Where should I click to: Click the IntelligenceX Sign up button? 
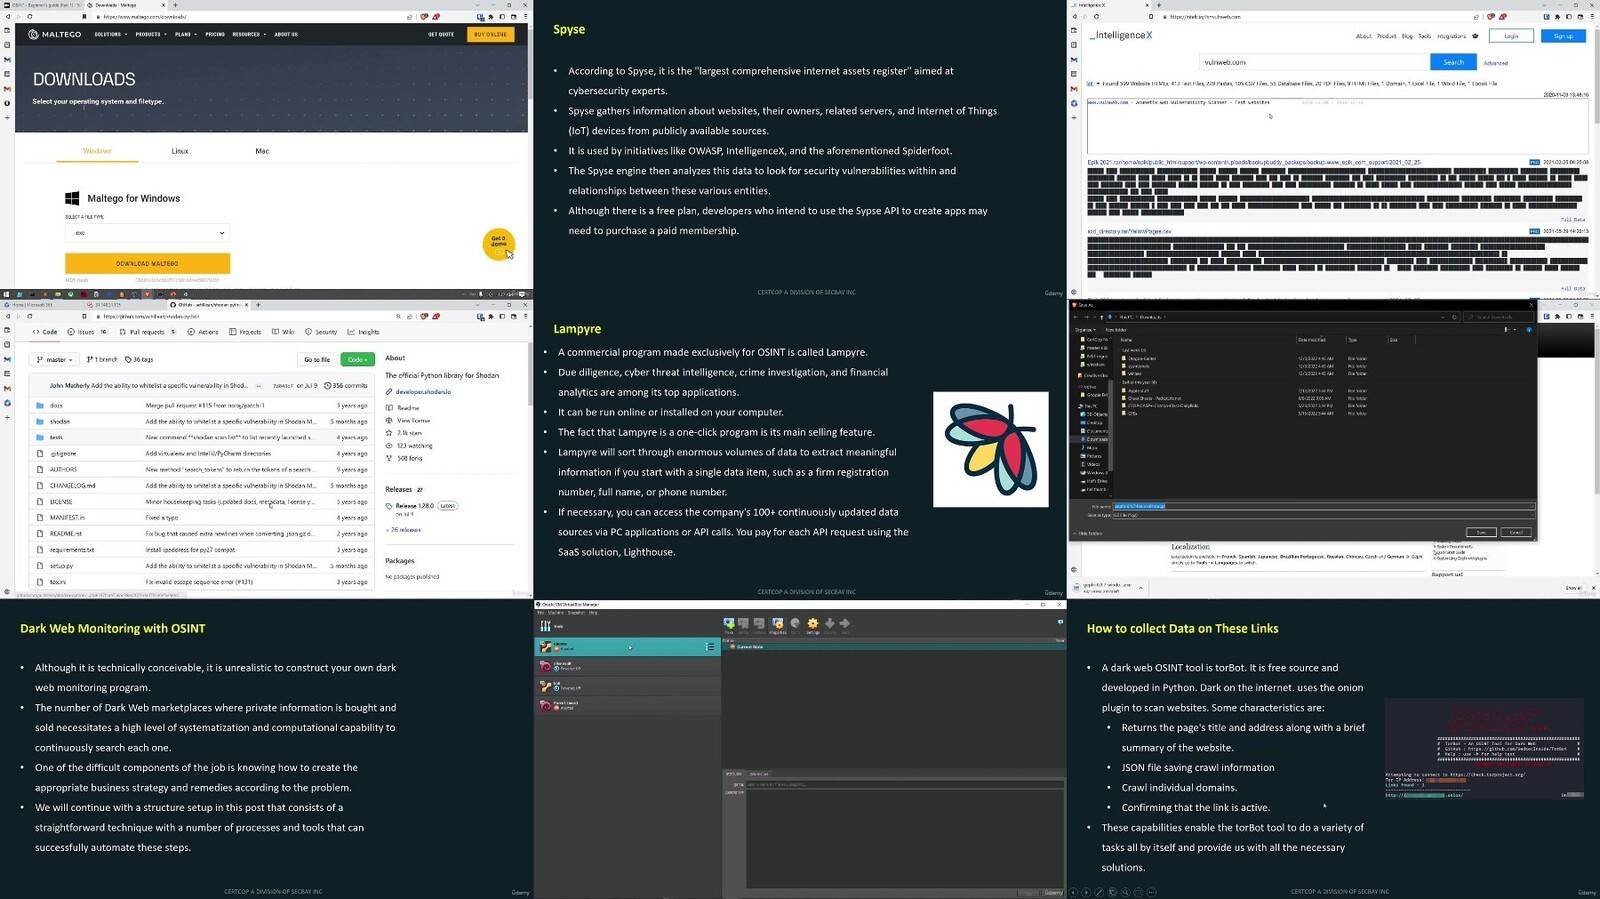click(x=1563, y=36)
